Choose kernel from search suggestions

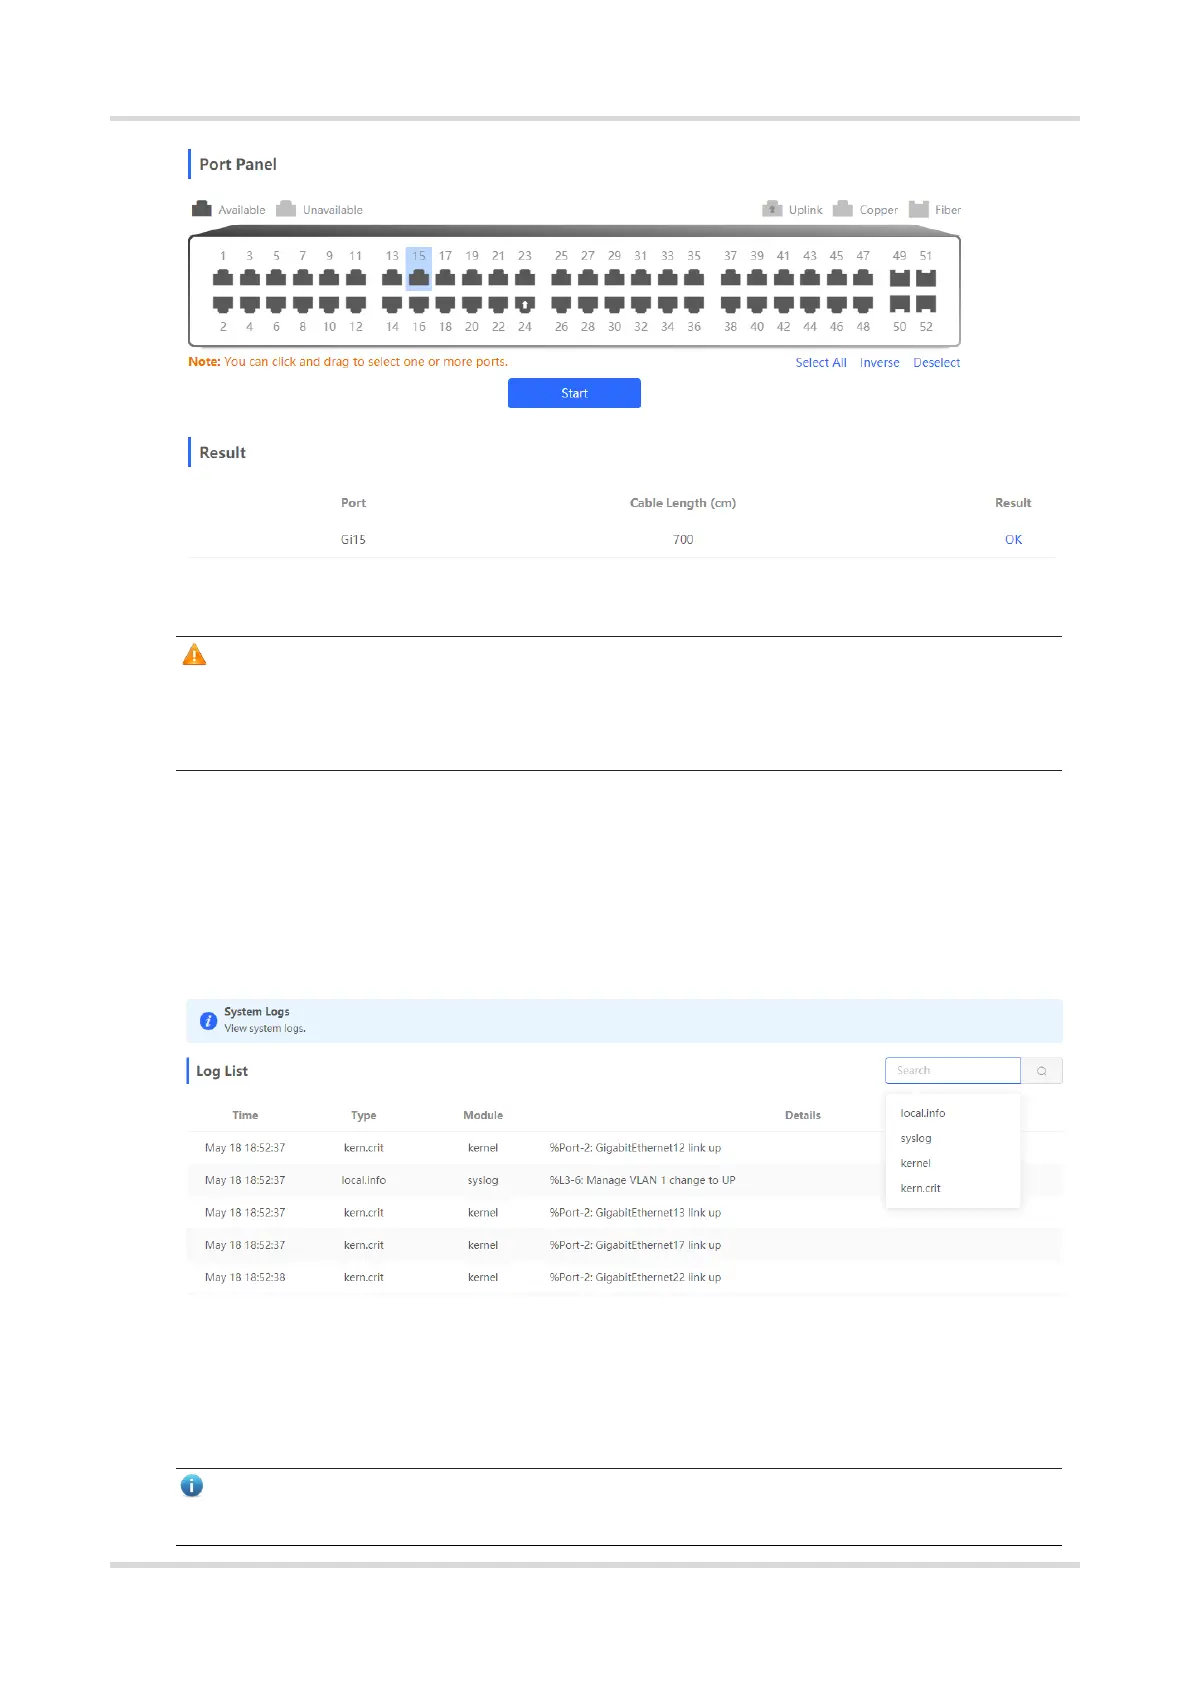click(916, 1163)
